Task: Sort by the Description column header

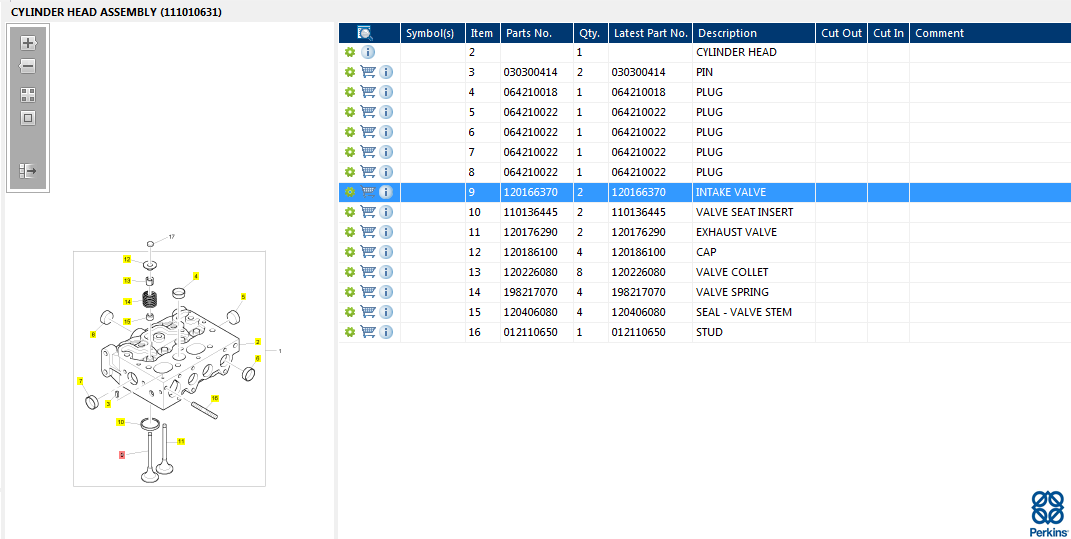Action: (x=754, y=33)
